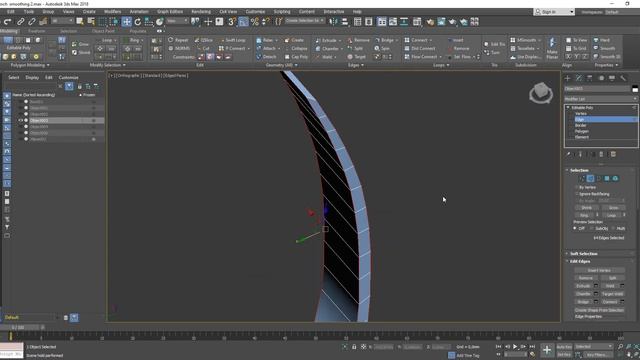Click the Insert Vertex button
This screenshot has width=640, height=360.
click(599, 270)
